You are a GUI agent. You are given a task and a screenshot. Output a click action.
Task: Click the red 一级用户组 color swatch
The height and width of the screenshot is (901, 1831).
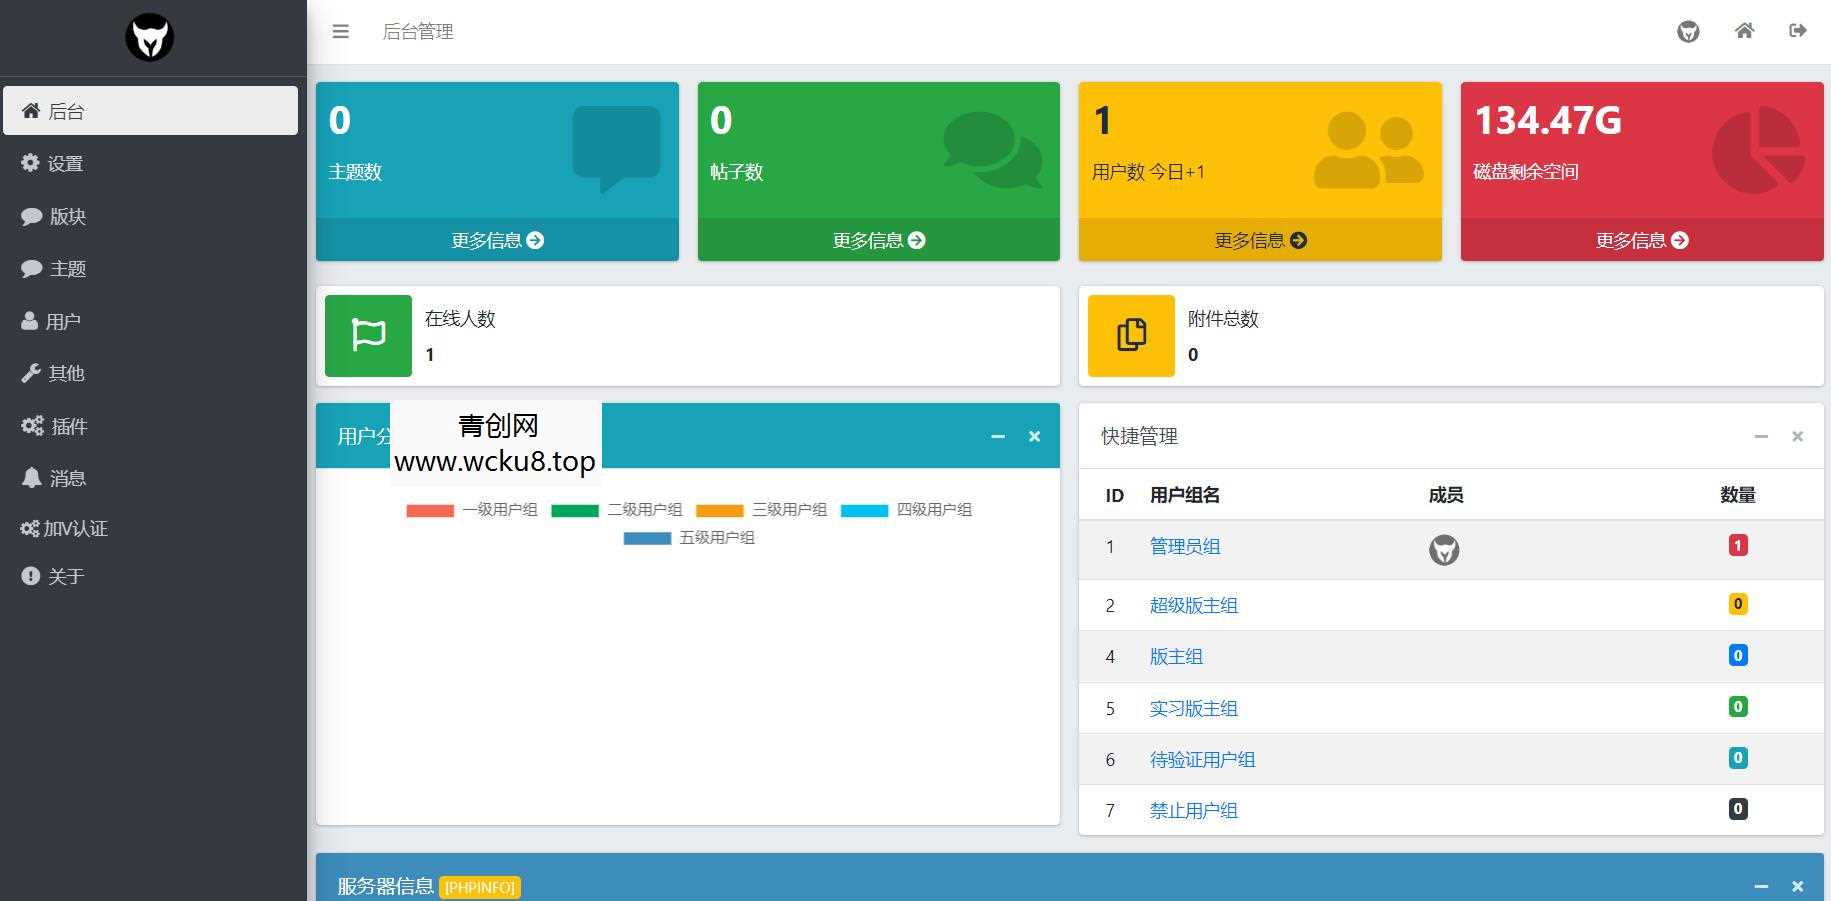[x=429, y=509]
